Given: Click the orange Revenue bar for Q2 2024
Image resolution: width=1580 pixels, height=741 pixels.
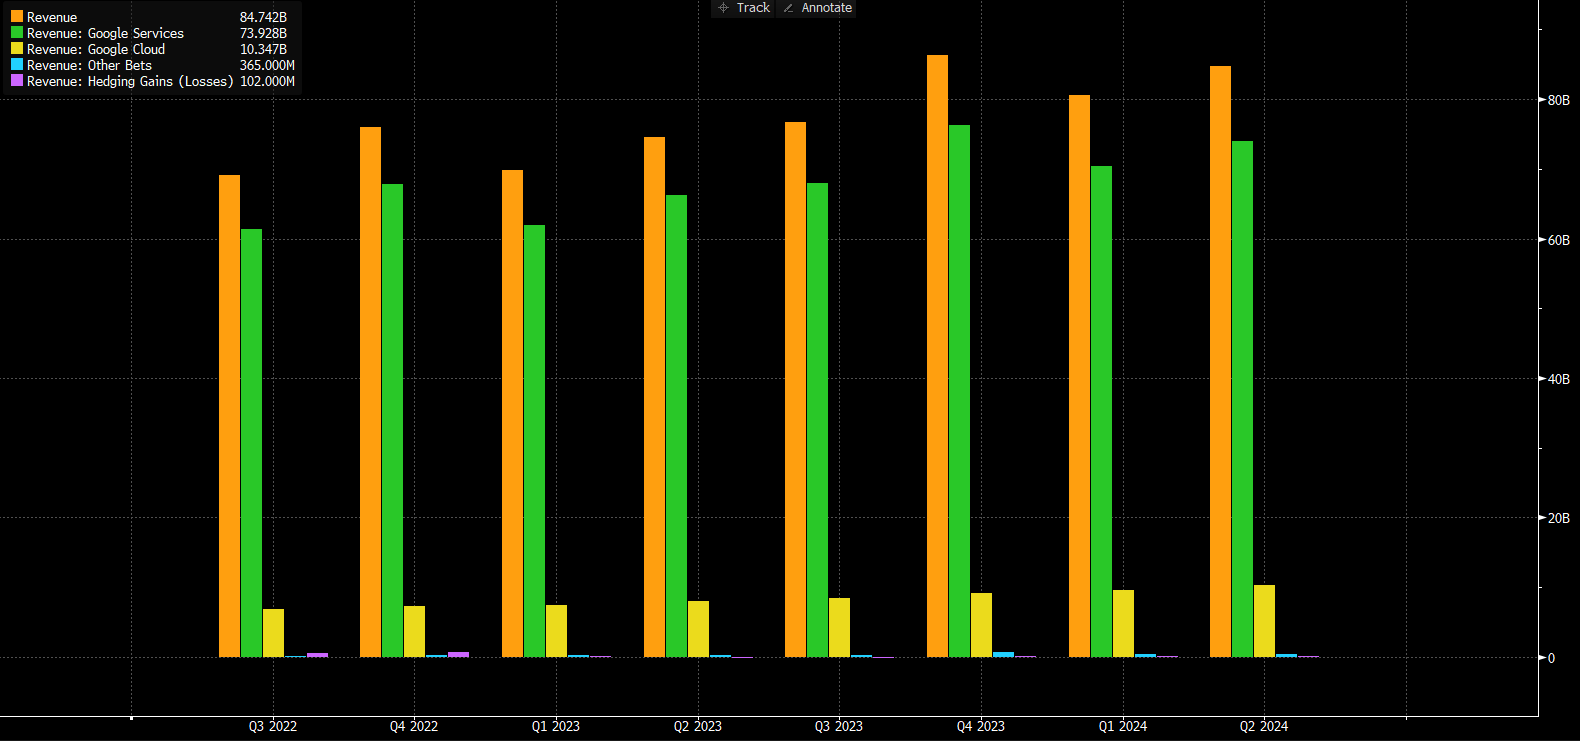Looking at the screenshot, I should [x=1220, y=361].
